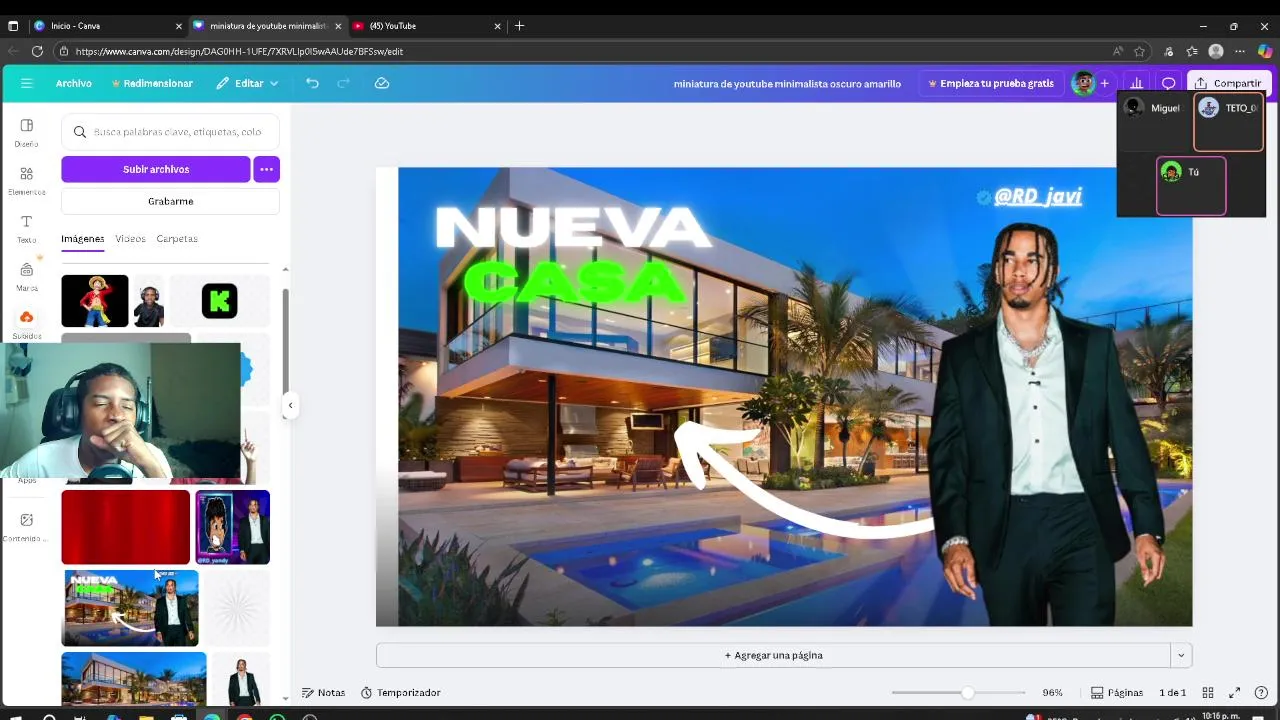Image resolution: width=1280 pixels, height=720 pixels.
Task: Check the cloud save status icon
Action: [382, 83]
